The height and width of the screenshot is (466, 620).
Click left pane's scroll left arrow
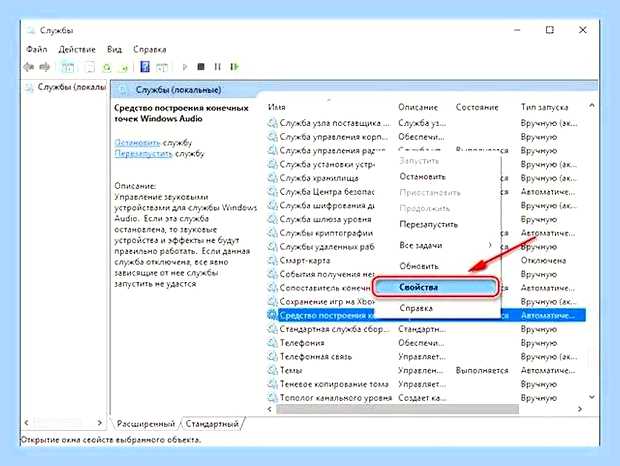tap(26, 423)
